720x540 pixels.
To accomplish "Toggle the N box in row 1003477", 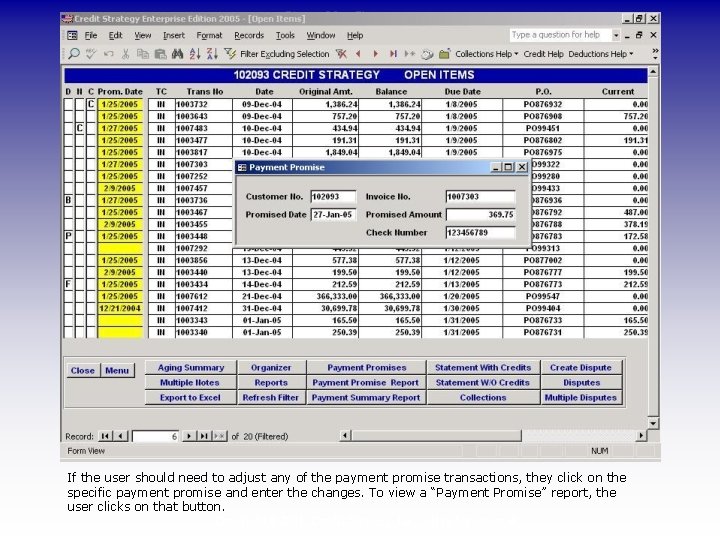I will pyautogui.click(x=80, y=140).
